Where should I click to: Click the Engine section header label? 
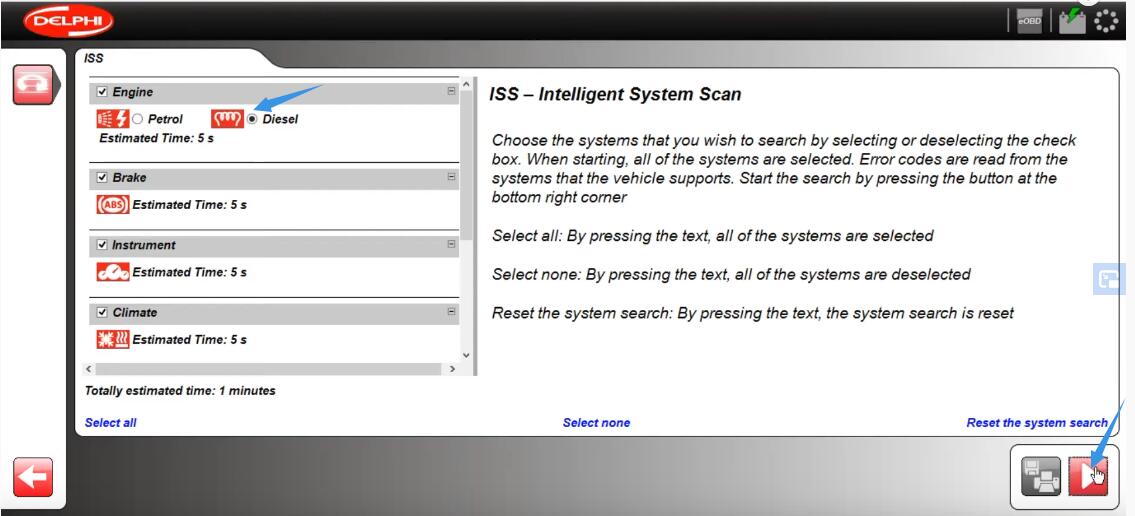133,92
